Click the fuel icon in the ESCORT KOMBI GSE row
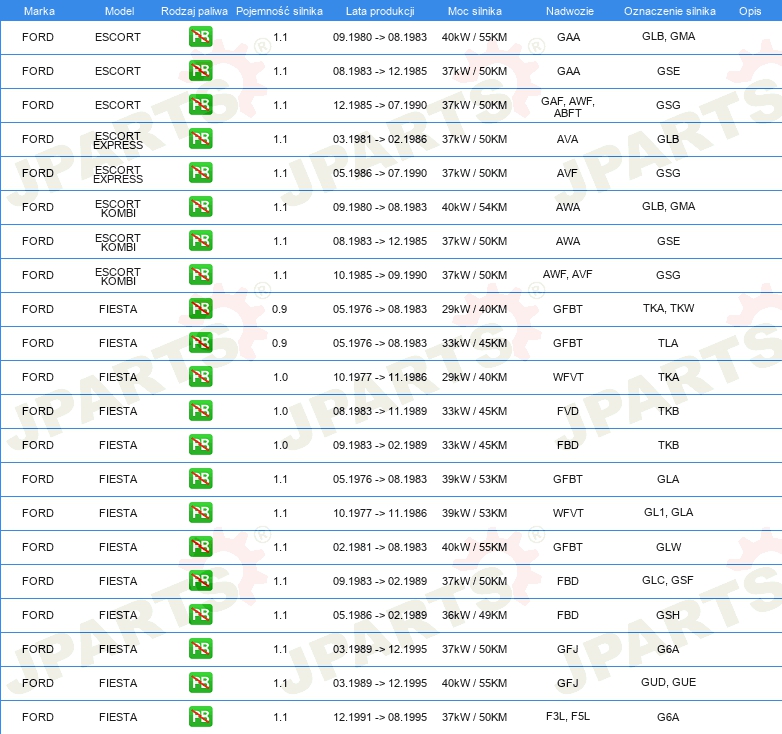This screenshot has width=782, height=734. 200,240
